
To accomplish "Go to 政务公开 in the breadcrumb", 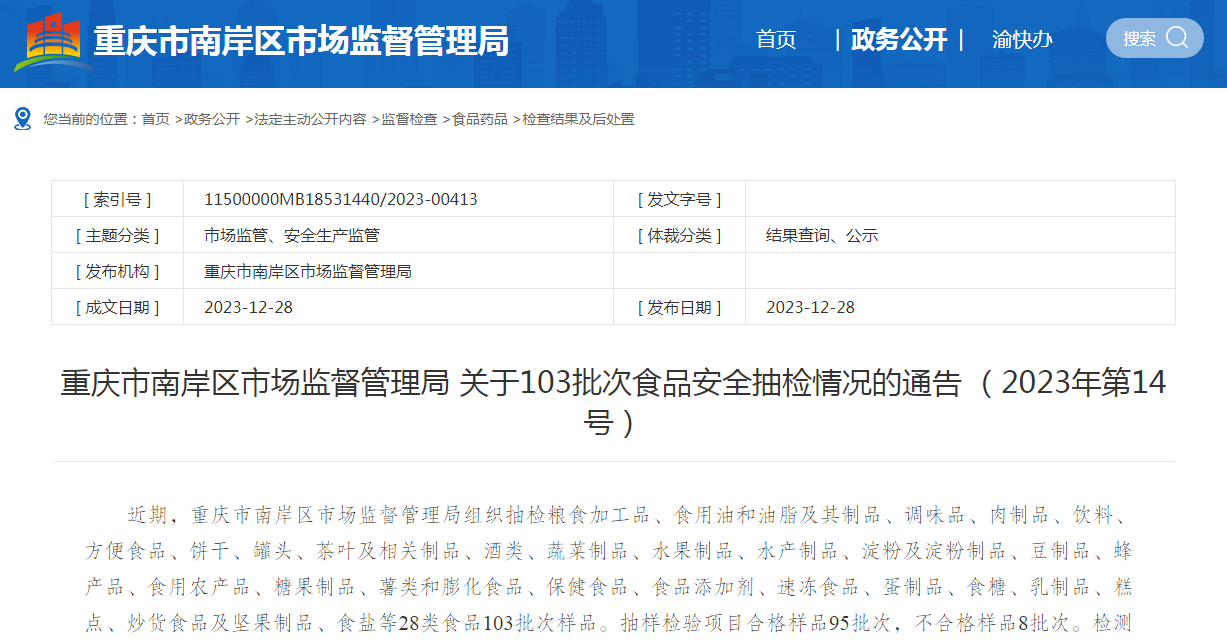I will point(212,119).
